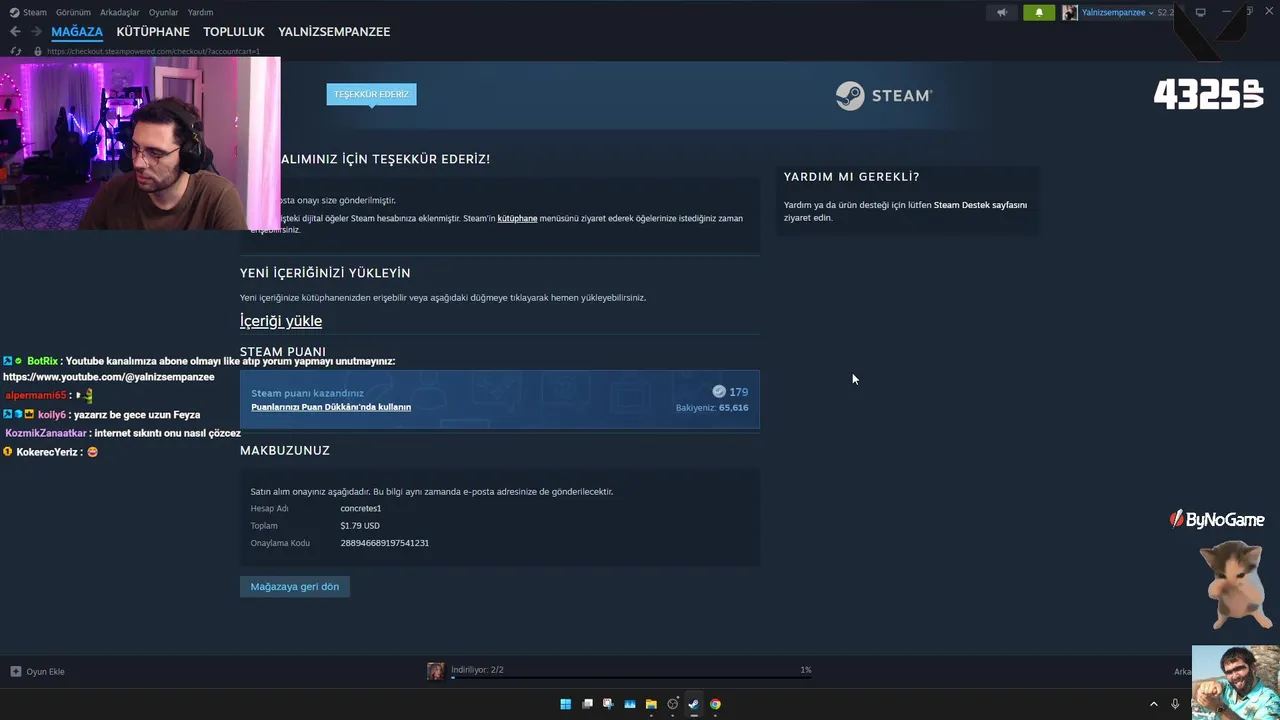Open the YALNIZSEMPANZEE profile tab

pyautogui.click(x=334, y=32)
